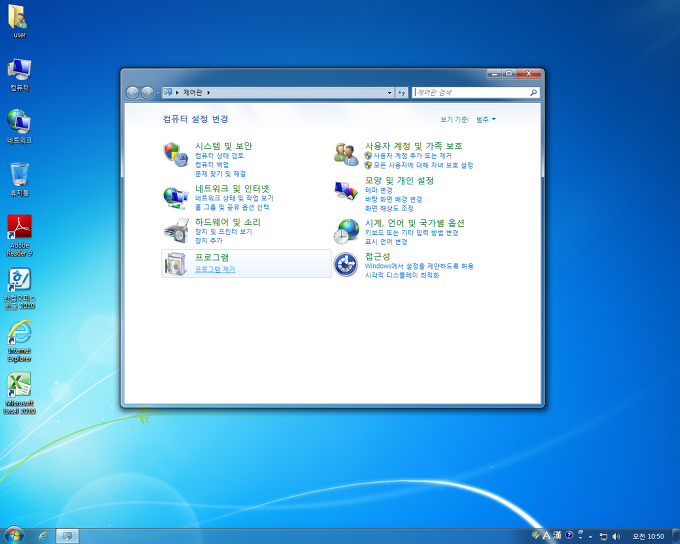Screen dimensions: 680x544
Task: Open the 시스템 및 보안 heading link
Action: click(223, 146)
